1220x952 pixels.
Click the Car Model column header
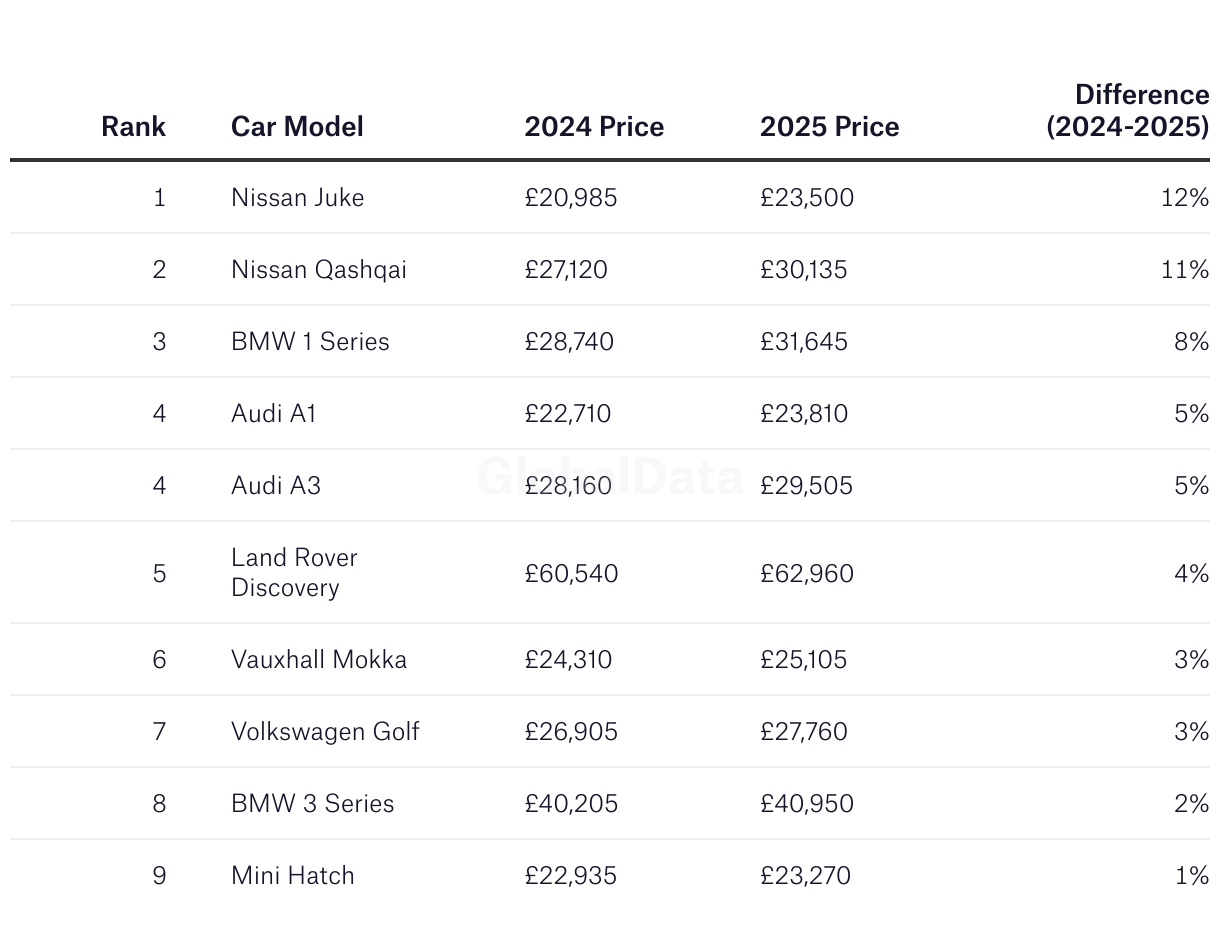[297, 127]
